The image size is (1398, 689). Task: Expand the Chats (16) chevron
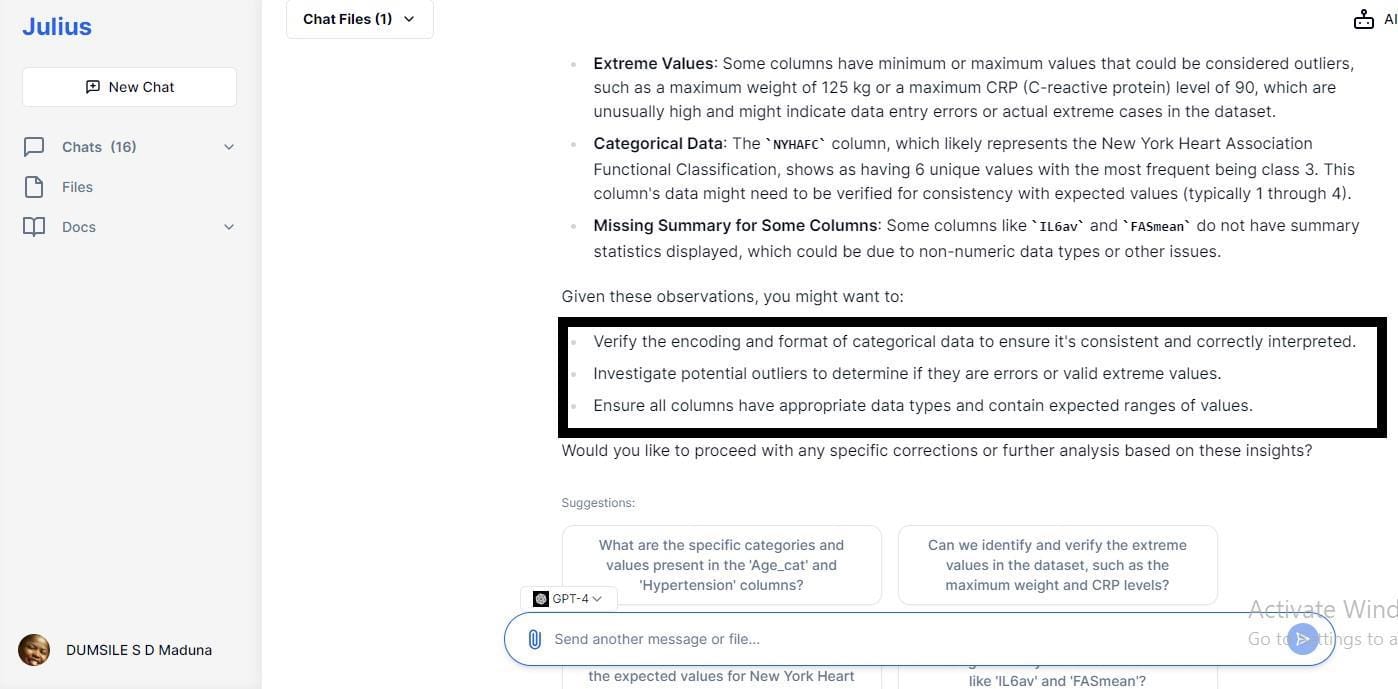(x=229, y=147)
